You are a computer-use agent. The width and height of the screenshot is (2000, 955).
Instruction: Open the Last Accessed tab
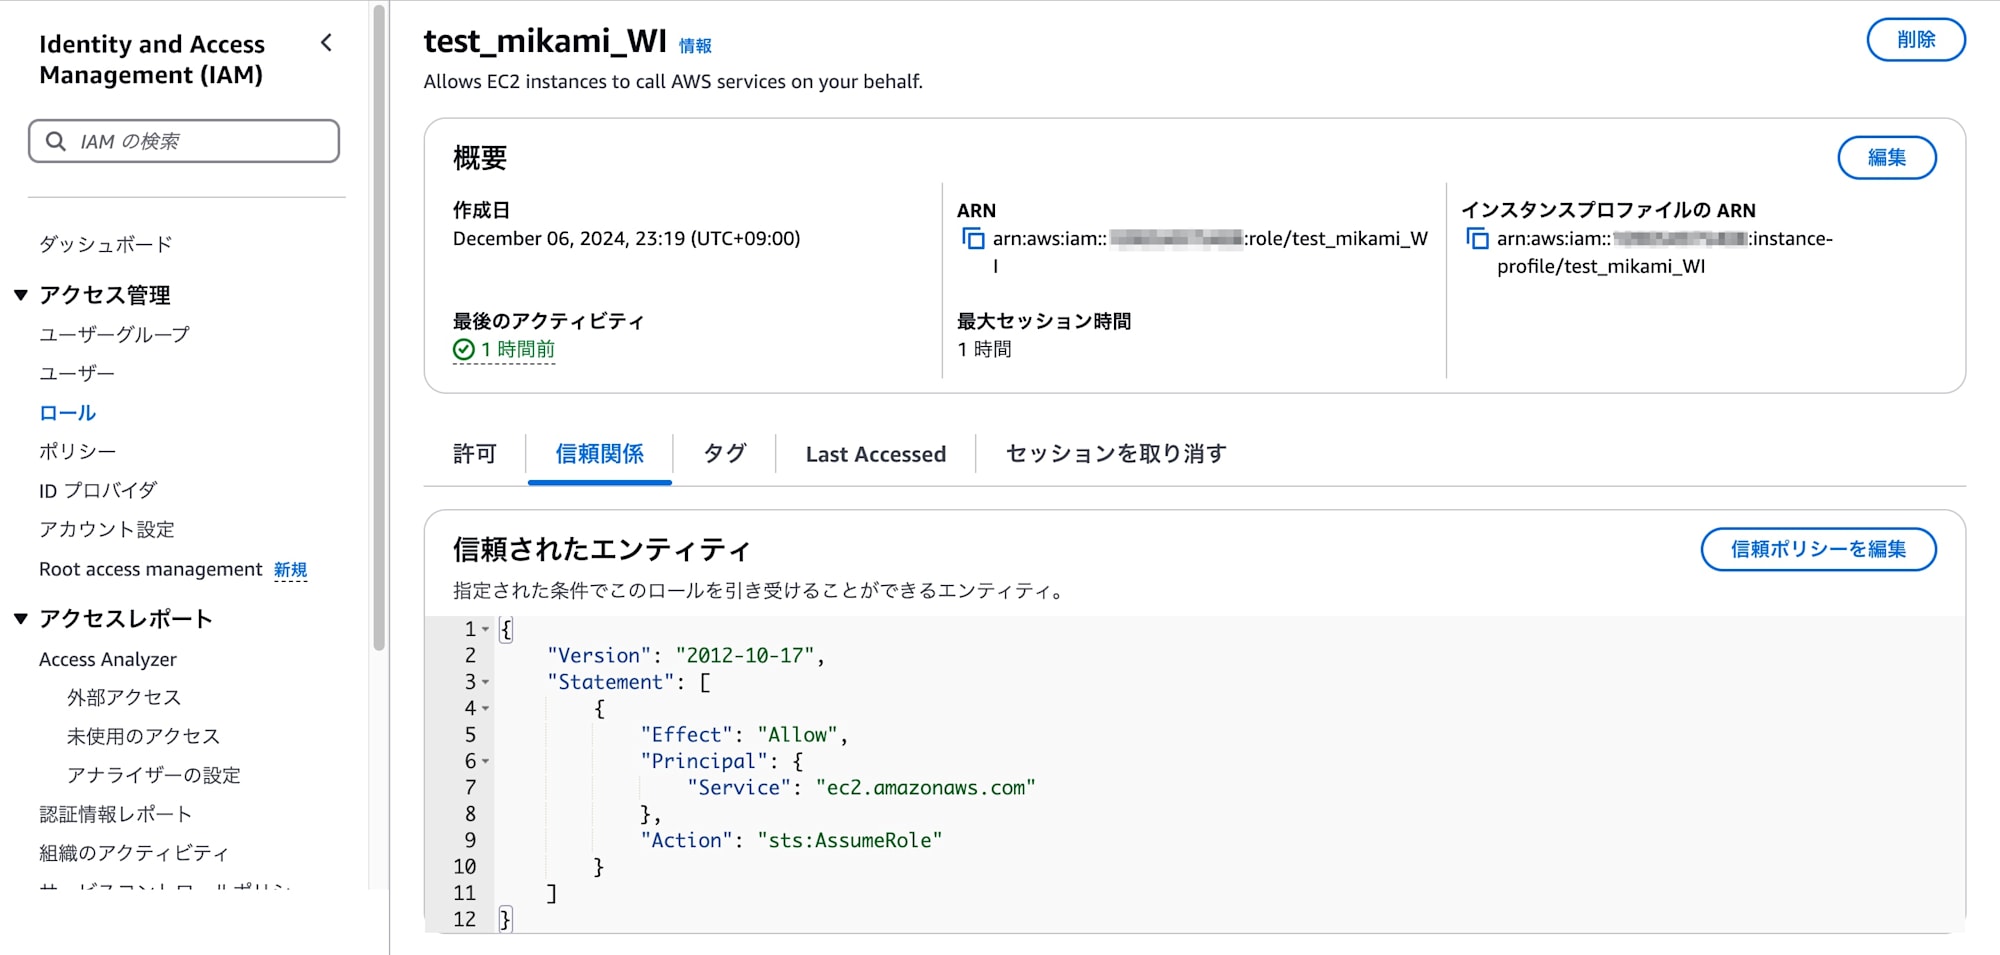pos(876,454)
